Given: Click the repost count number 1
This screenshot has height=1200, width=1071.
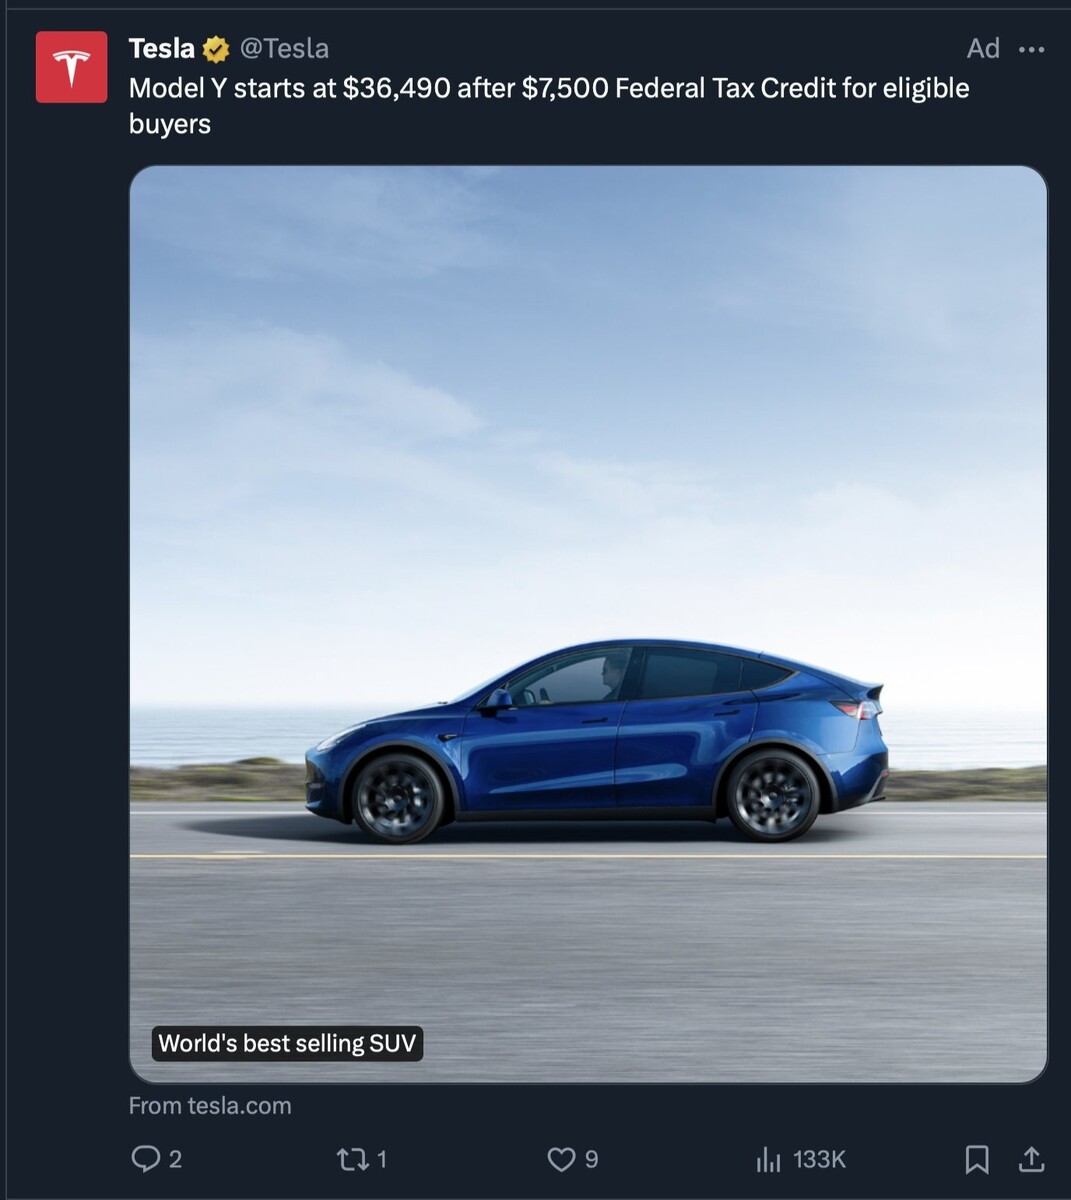Looking at the screenshot, I should [381, 1159].
